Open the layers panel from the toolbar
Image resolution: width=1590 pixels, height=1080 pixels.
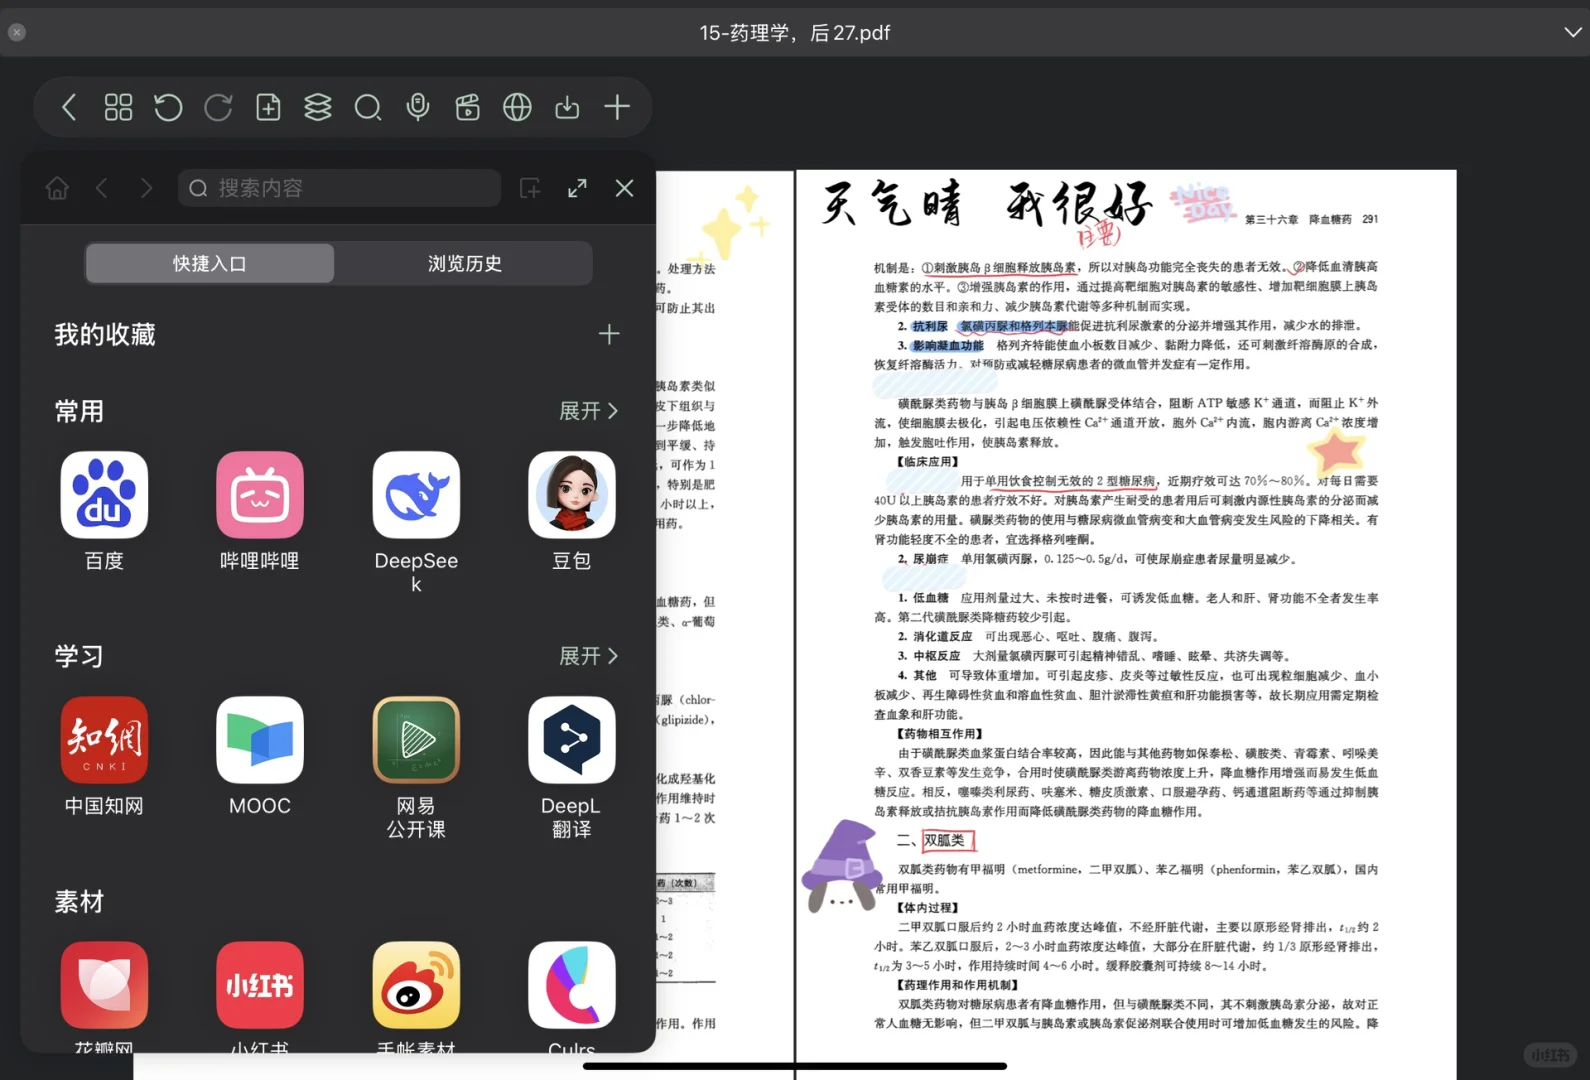coord(318,107)
